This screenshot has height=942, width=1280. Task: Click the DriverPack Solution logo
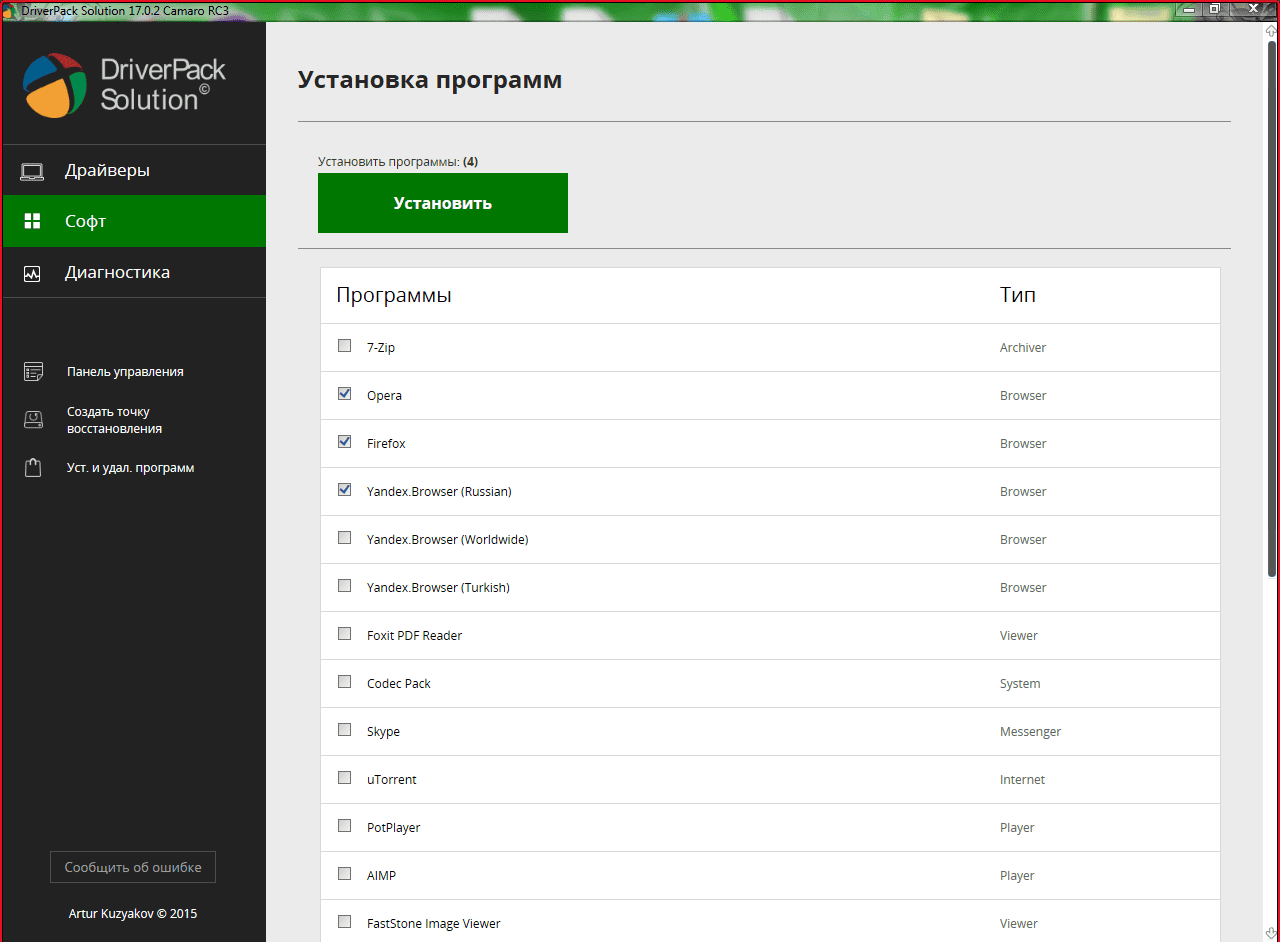coord(125,84)
